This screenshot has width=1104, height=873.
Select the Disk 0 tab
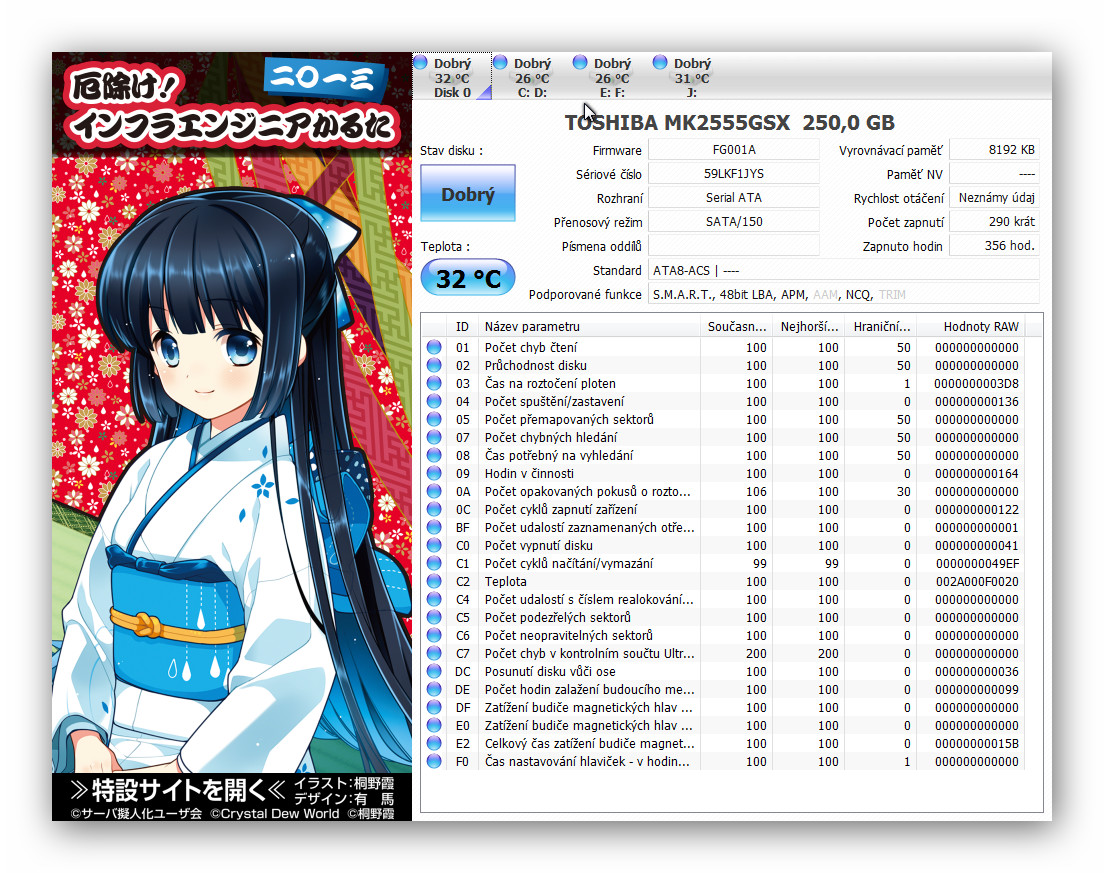452,77
